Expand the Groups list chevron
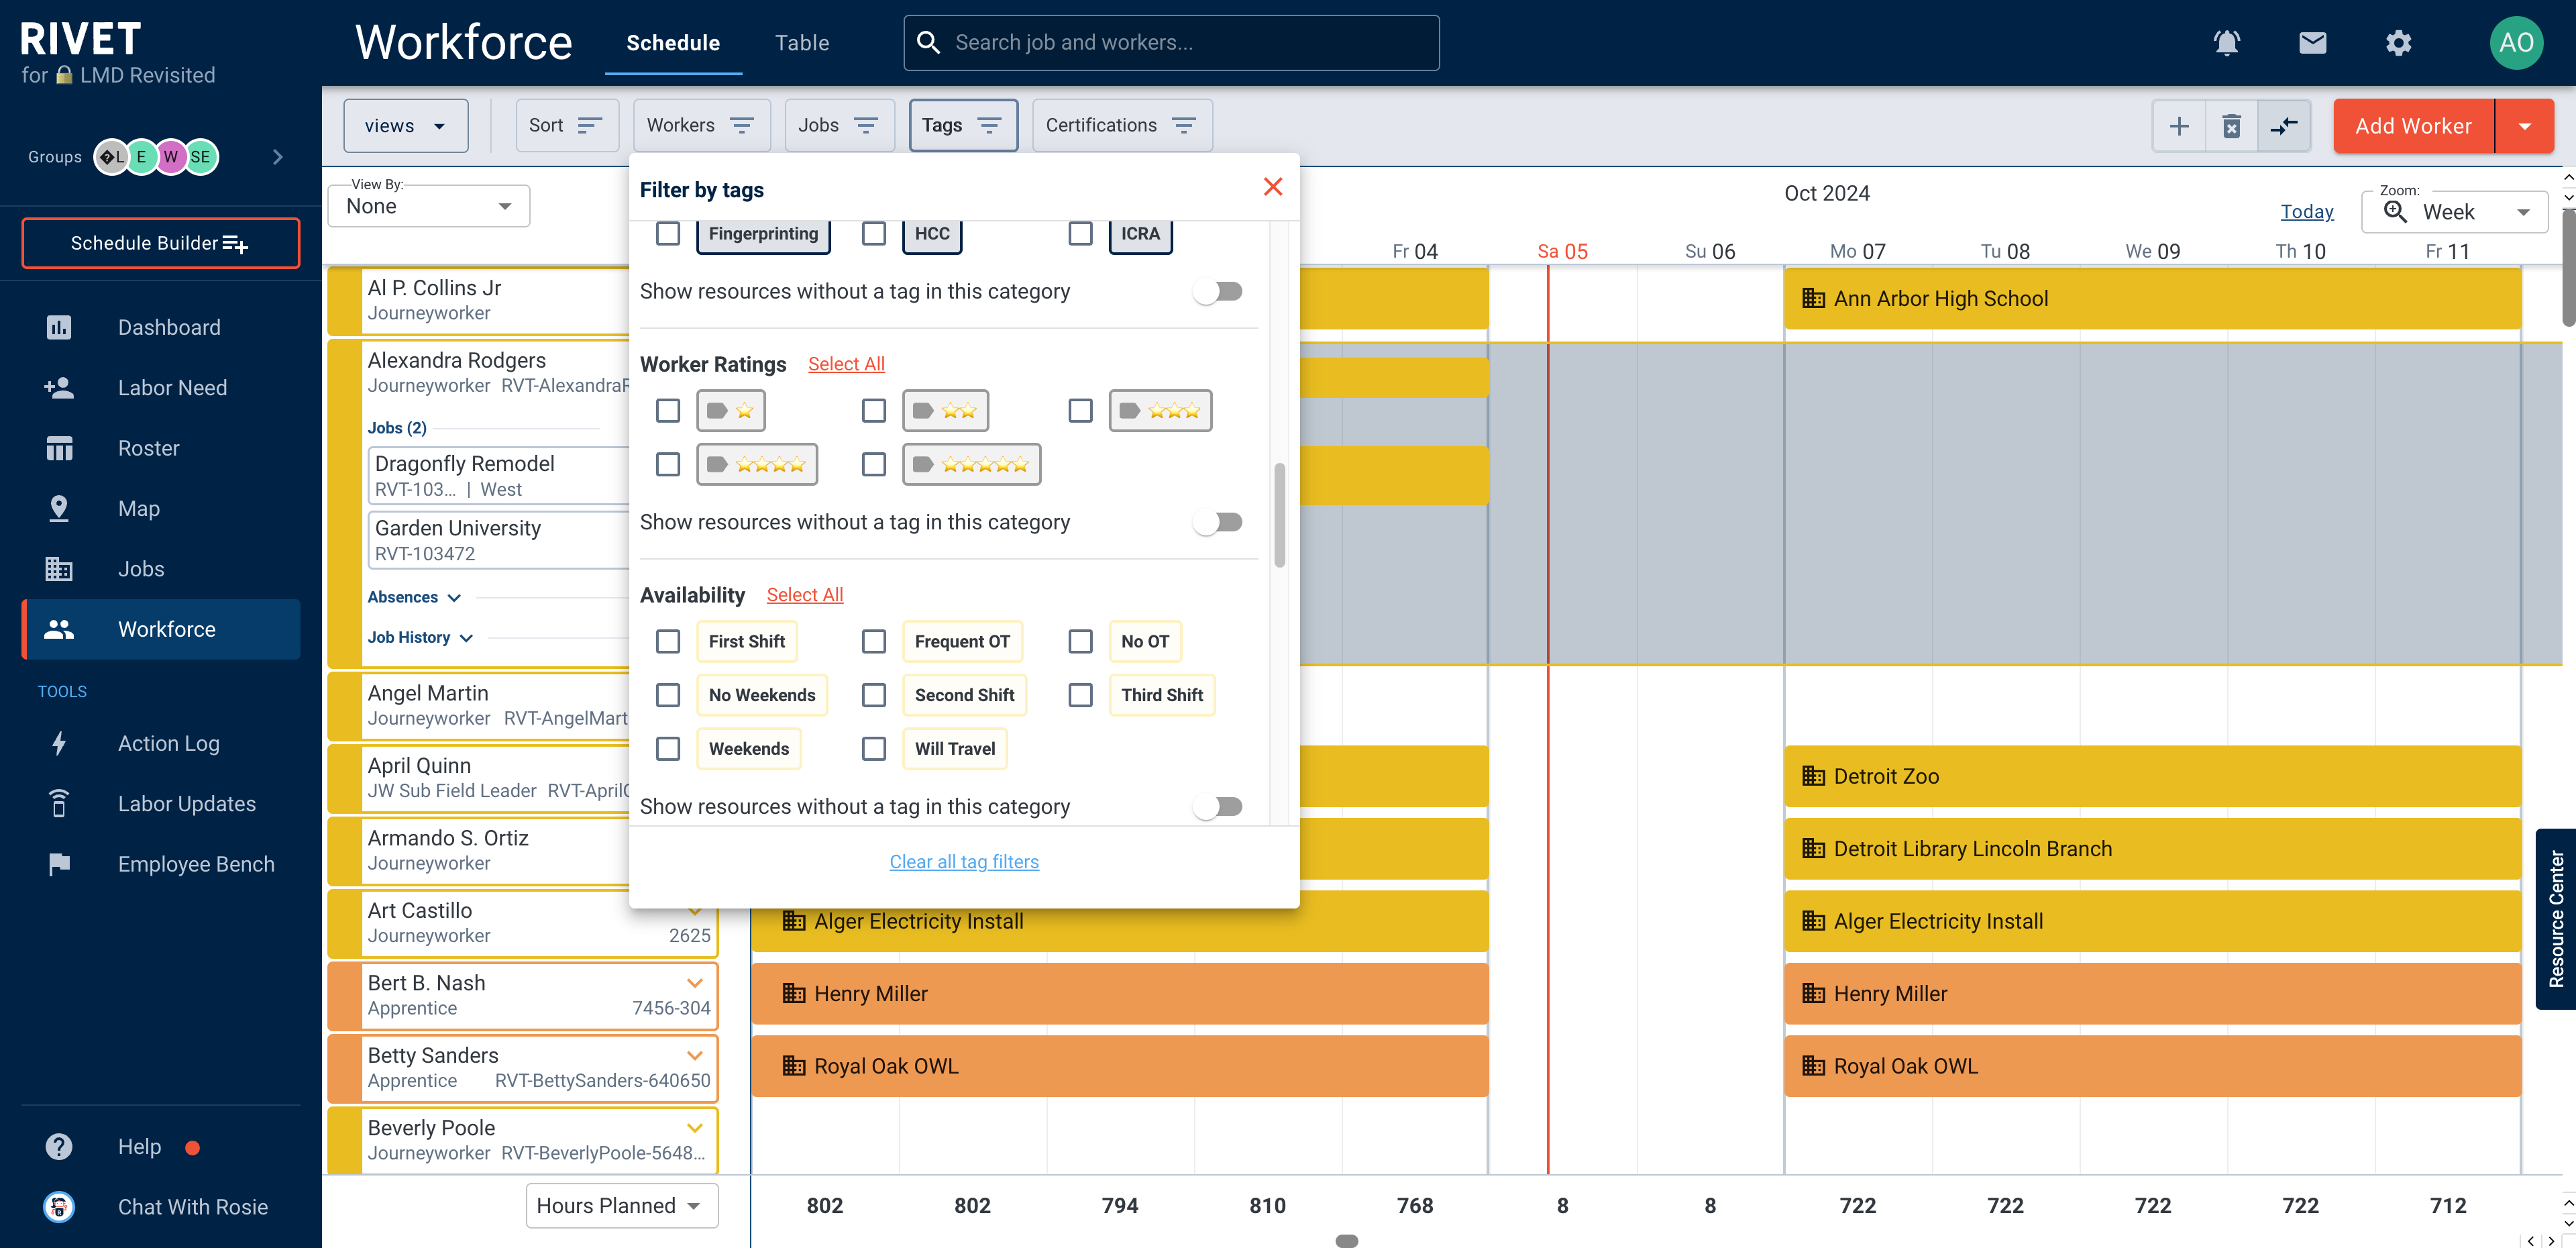The image size is (2576, 1248). point(278,157)
